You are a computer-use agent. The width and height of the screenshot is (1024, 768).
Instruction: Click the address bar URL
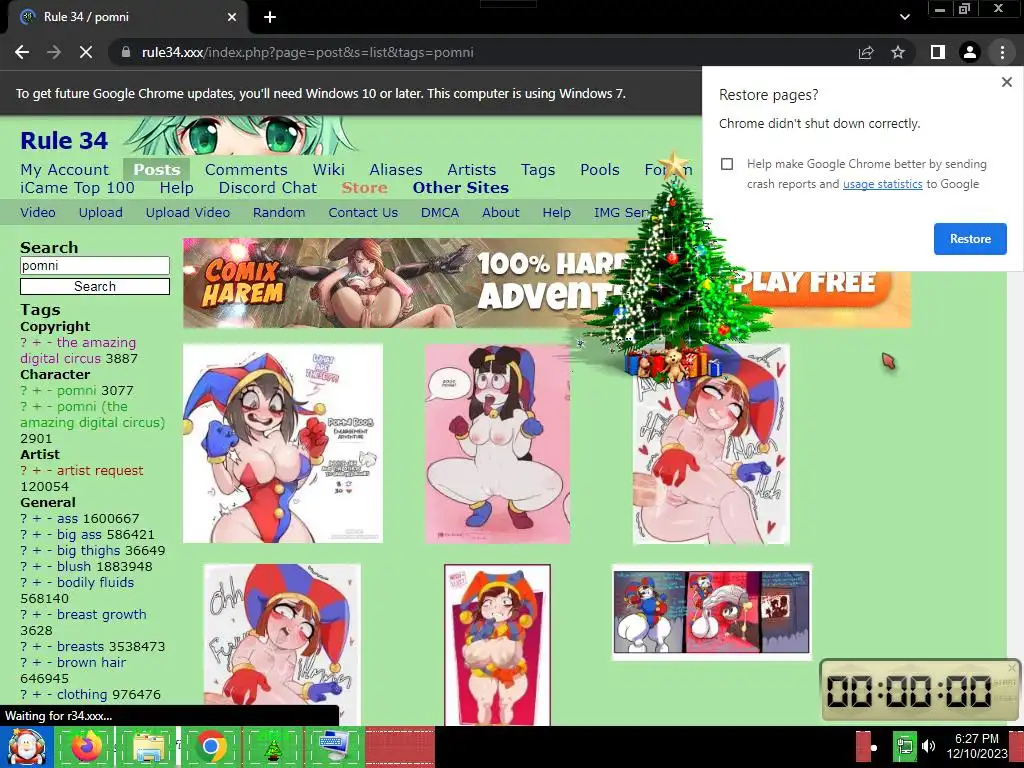(x=308, y=52)
